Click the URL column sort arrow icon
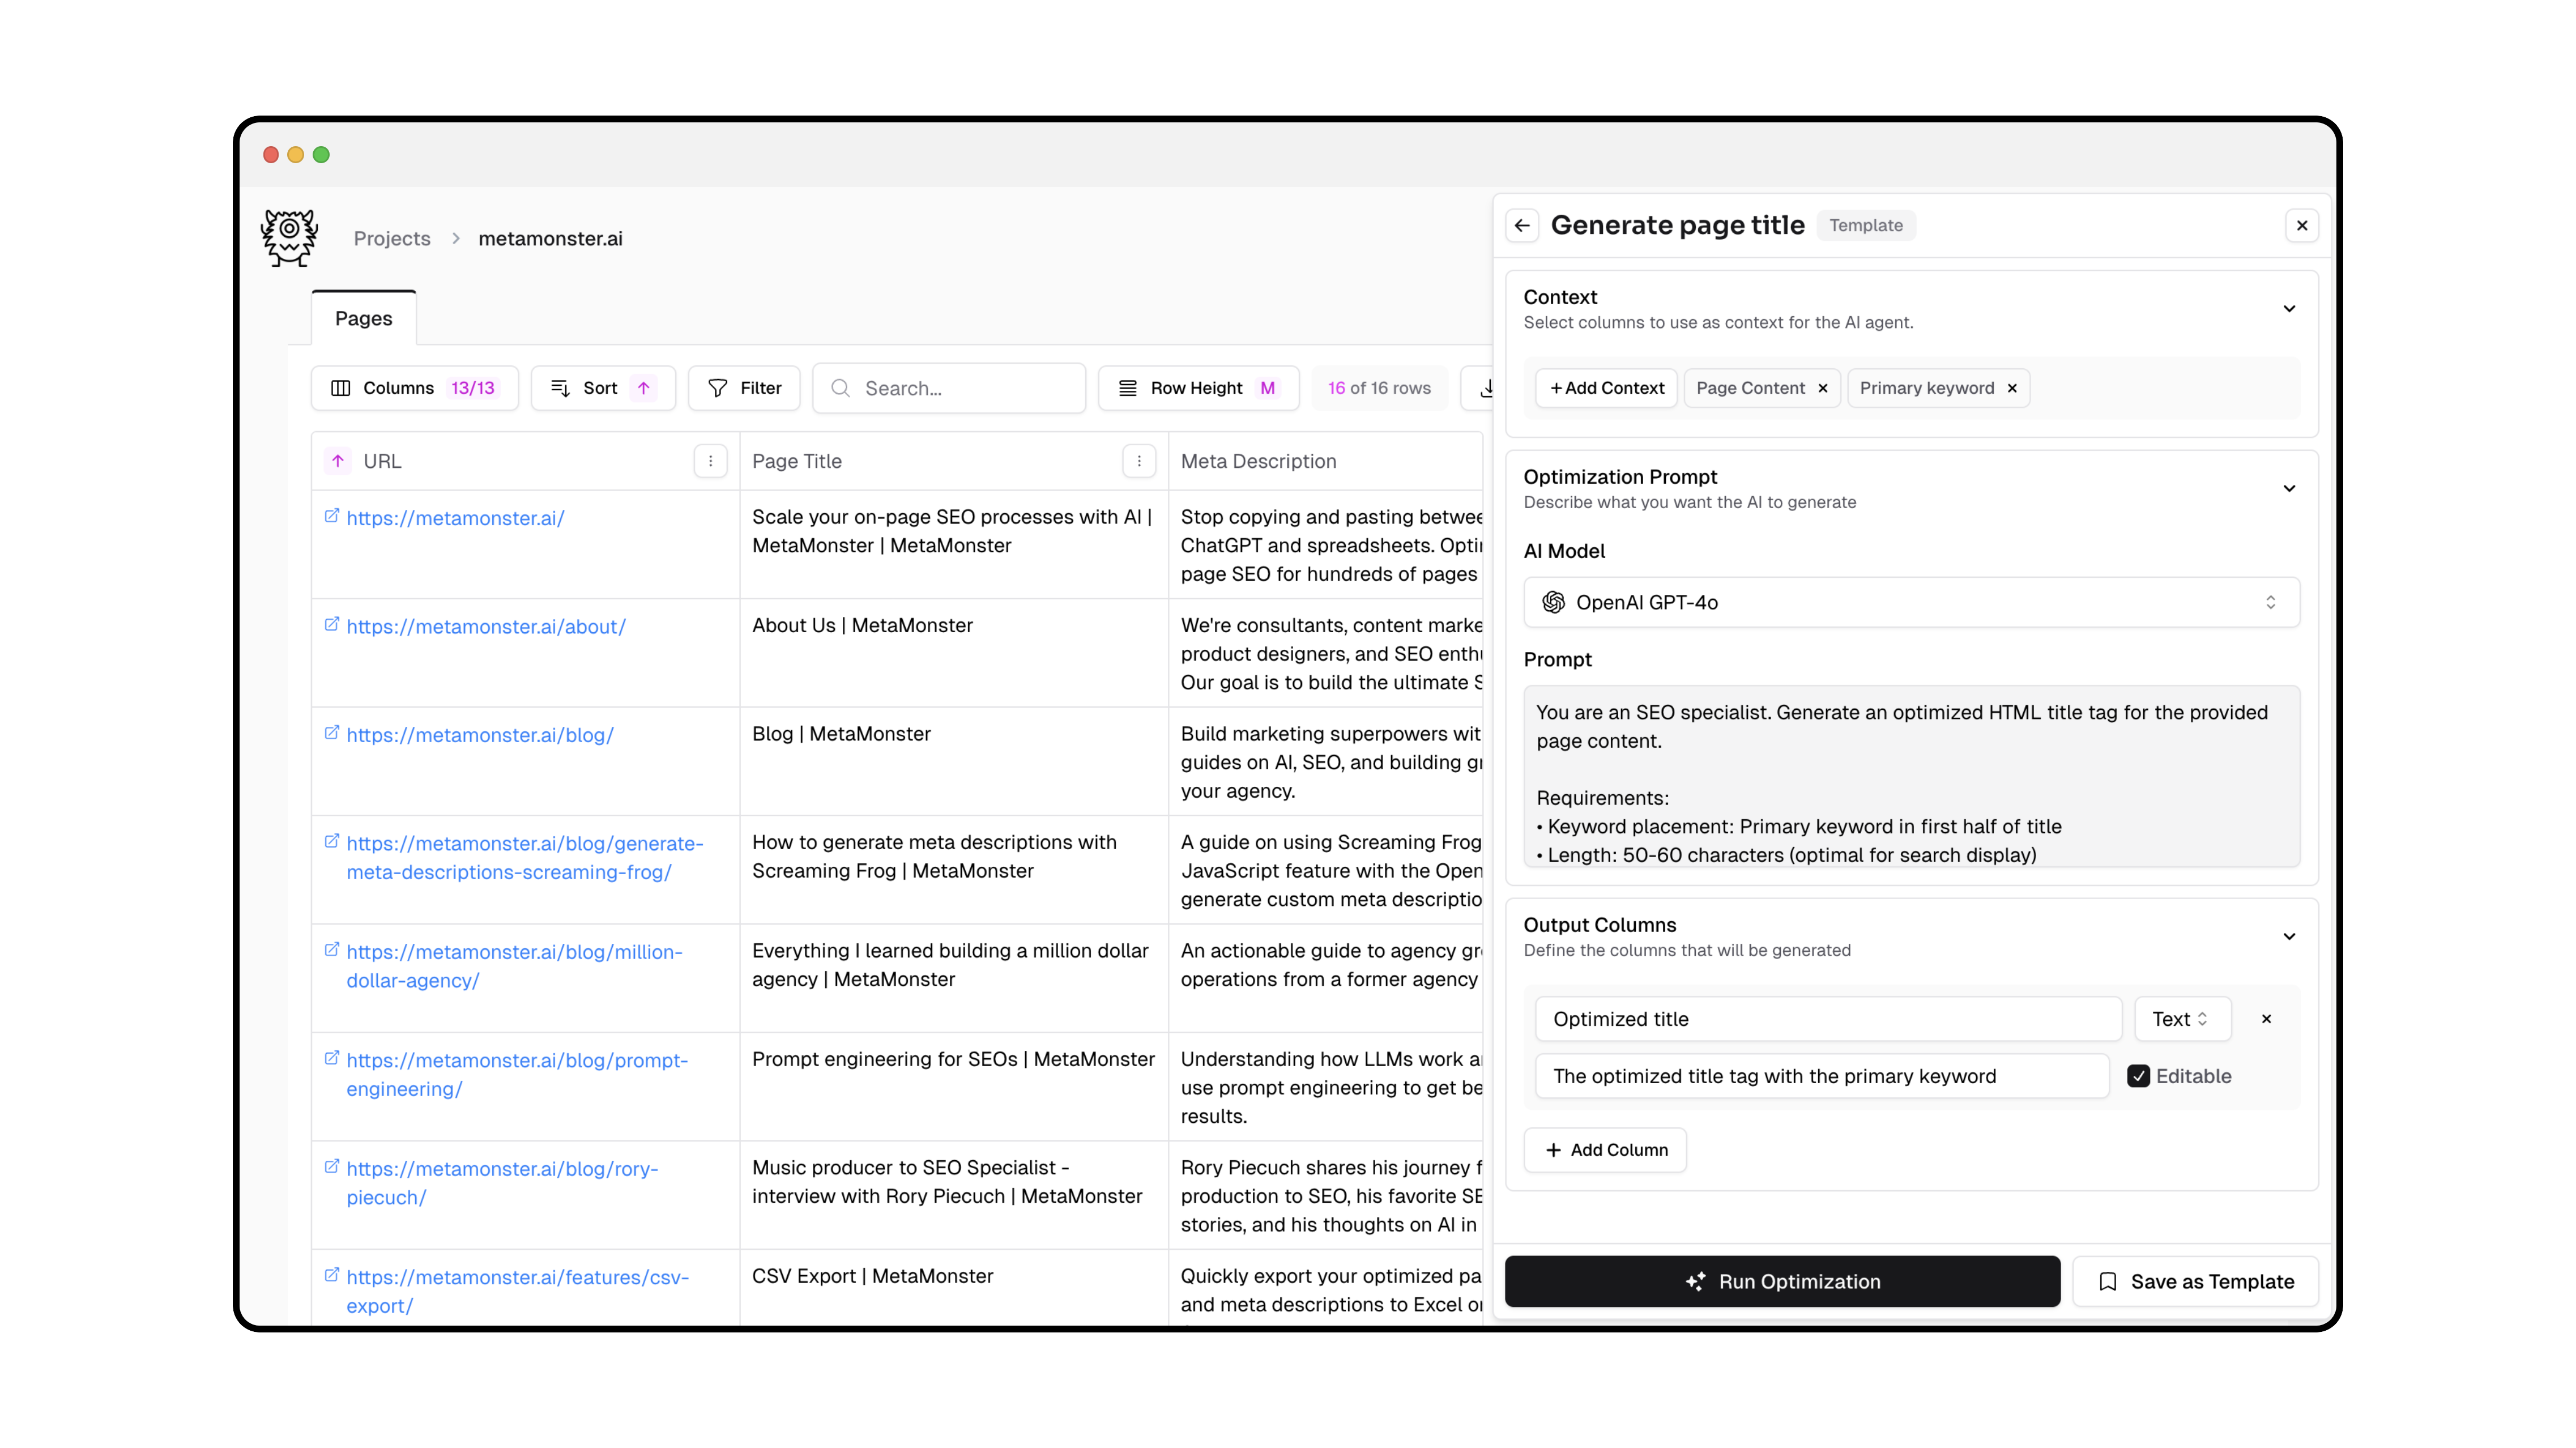 (x=338, y=461)
